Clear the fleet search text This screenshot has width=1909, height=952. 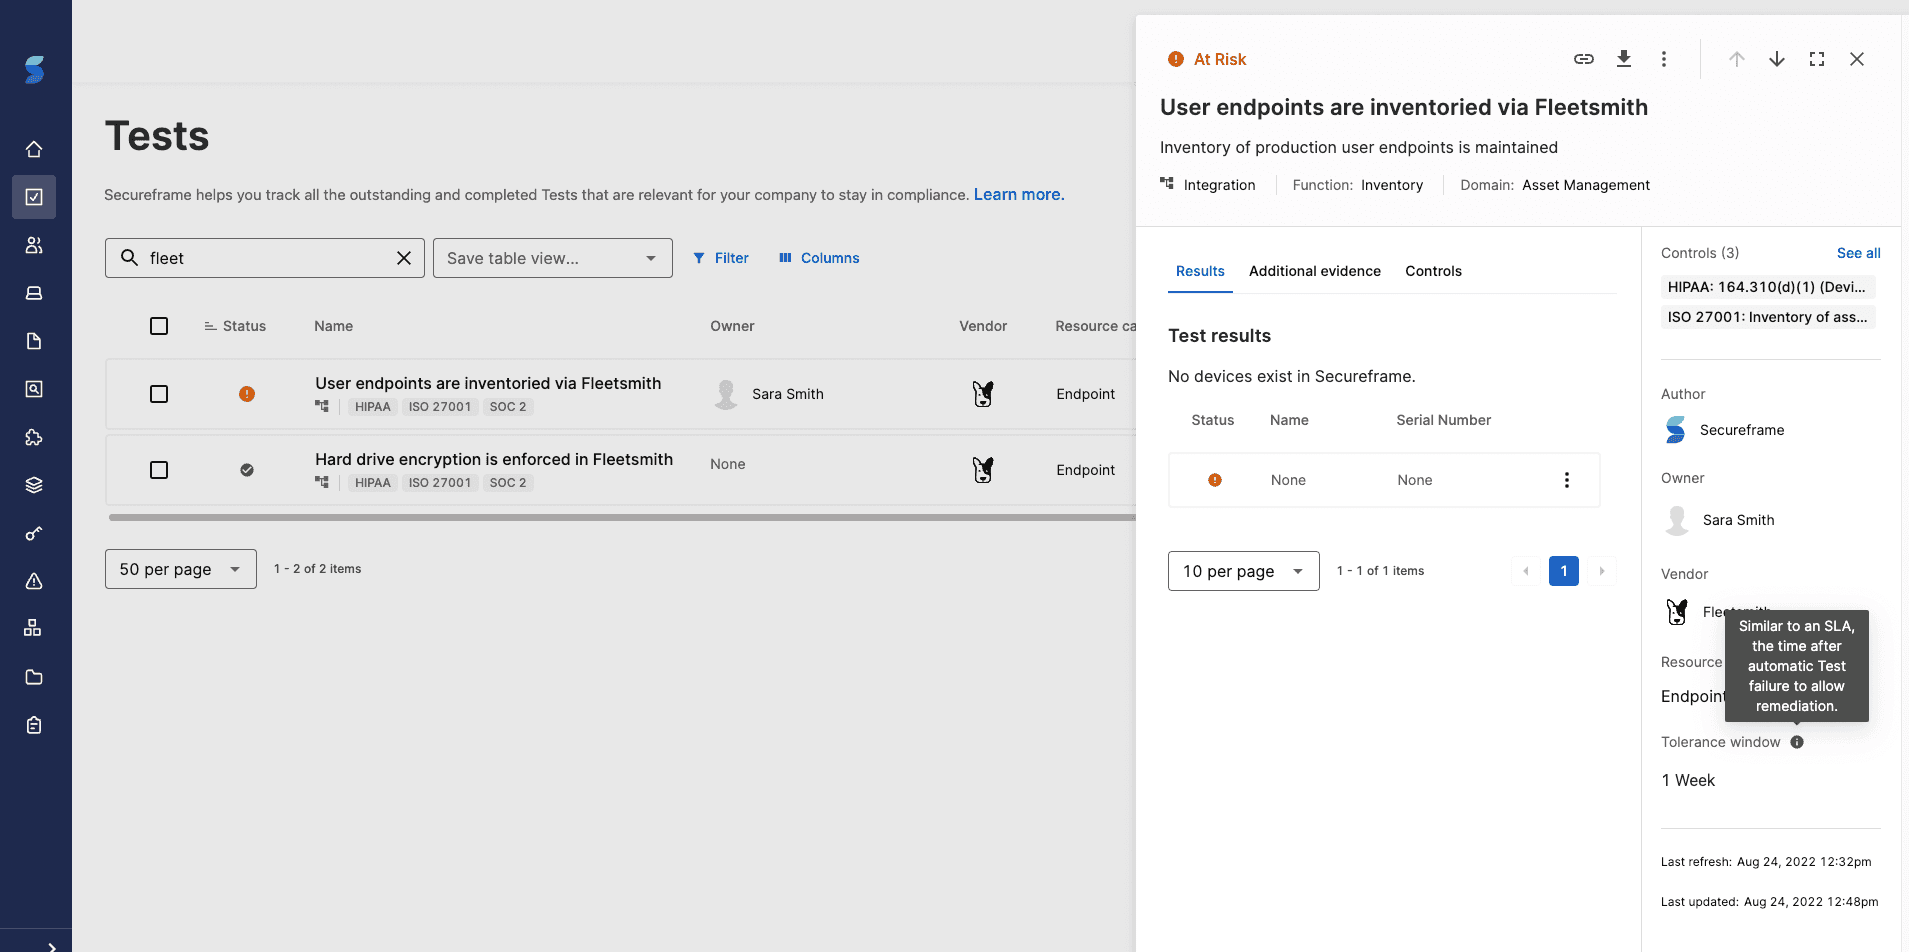point(404,258)
